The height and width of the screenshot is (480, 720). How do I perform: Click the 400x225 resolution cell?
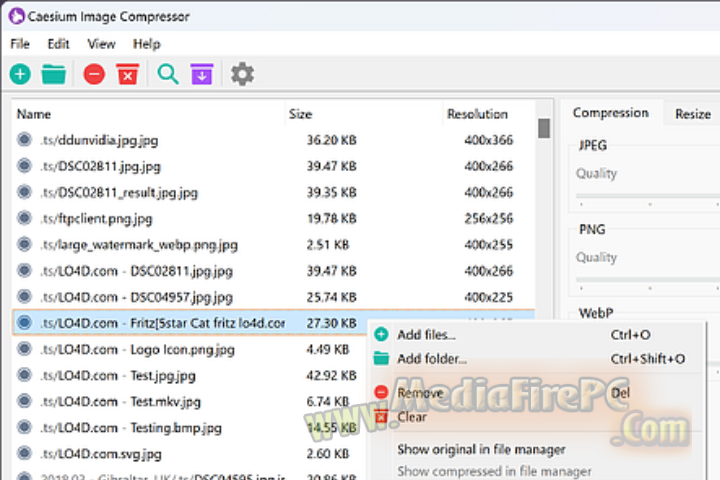pos(489,297)
